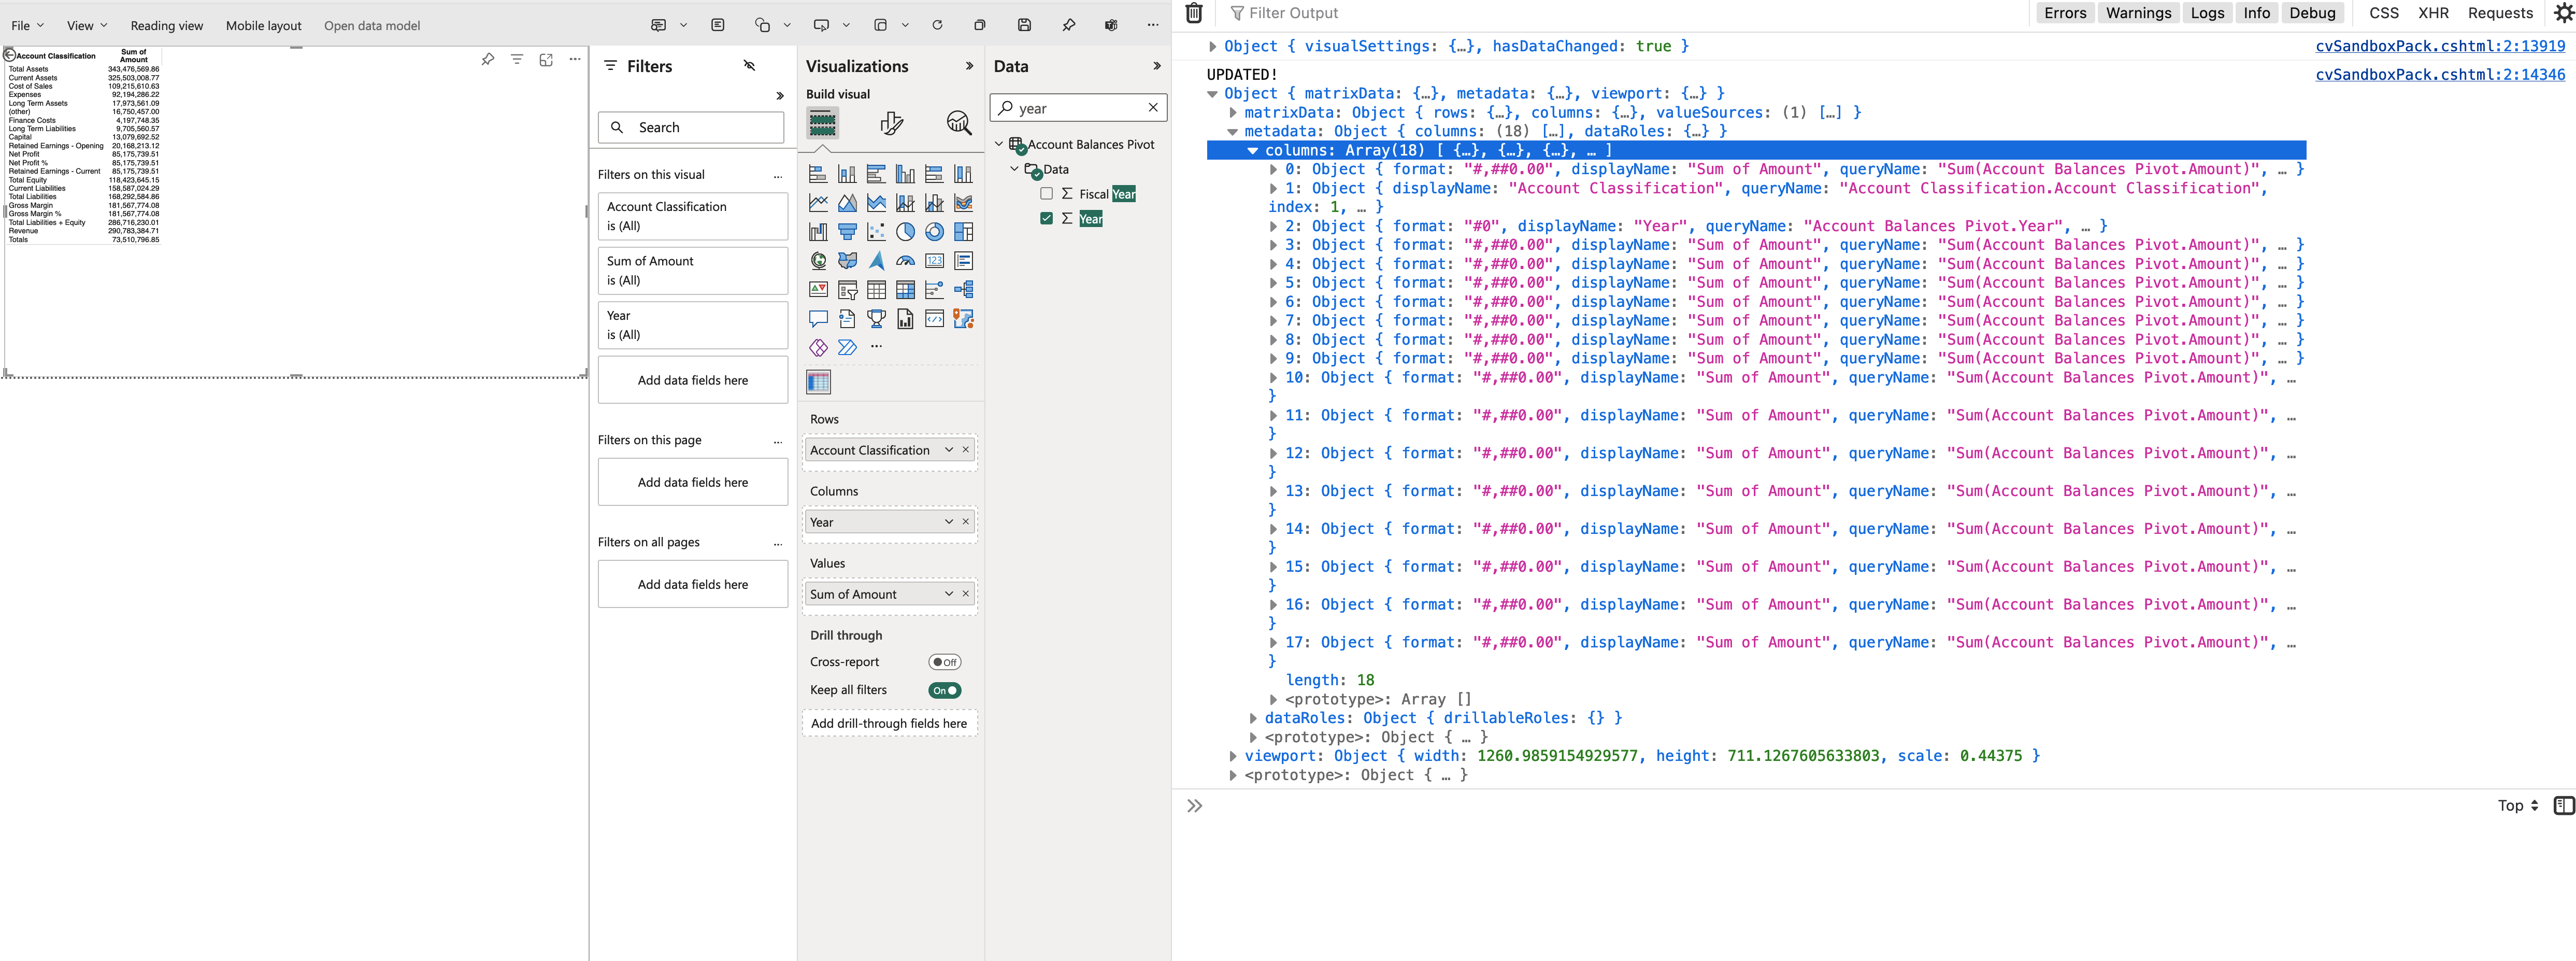Clear the console output with the trash icon
Image resolution: width=2576 pixels, height=961 pixels.
[1193, 12]
